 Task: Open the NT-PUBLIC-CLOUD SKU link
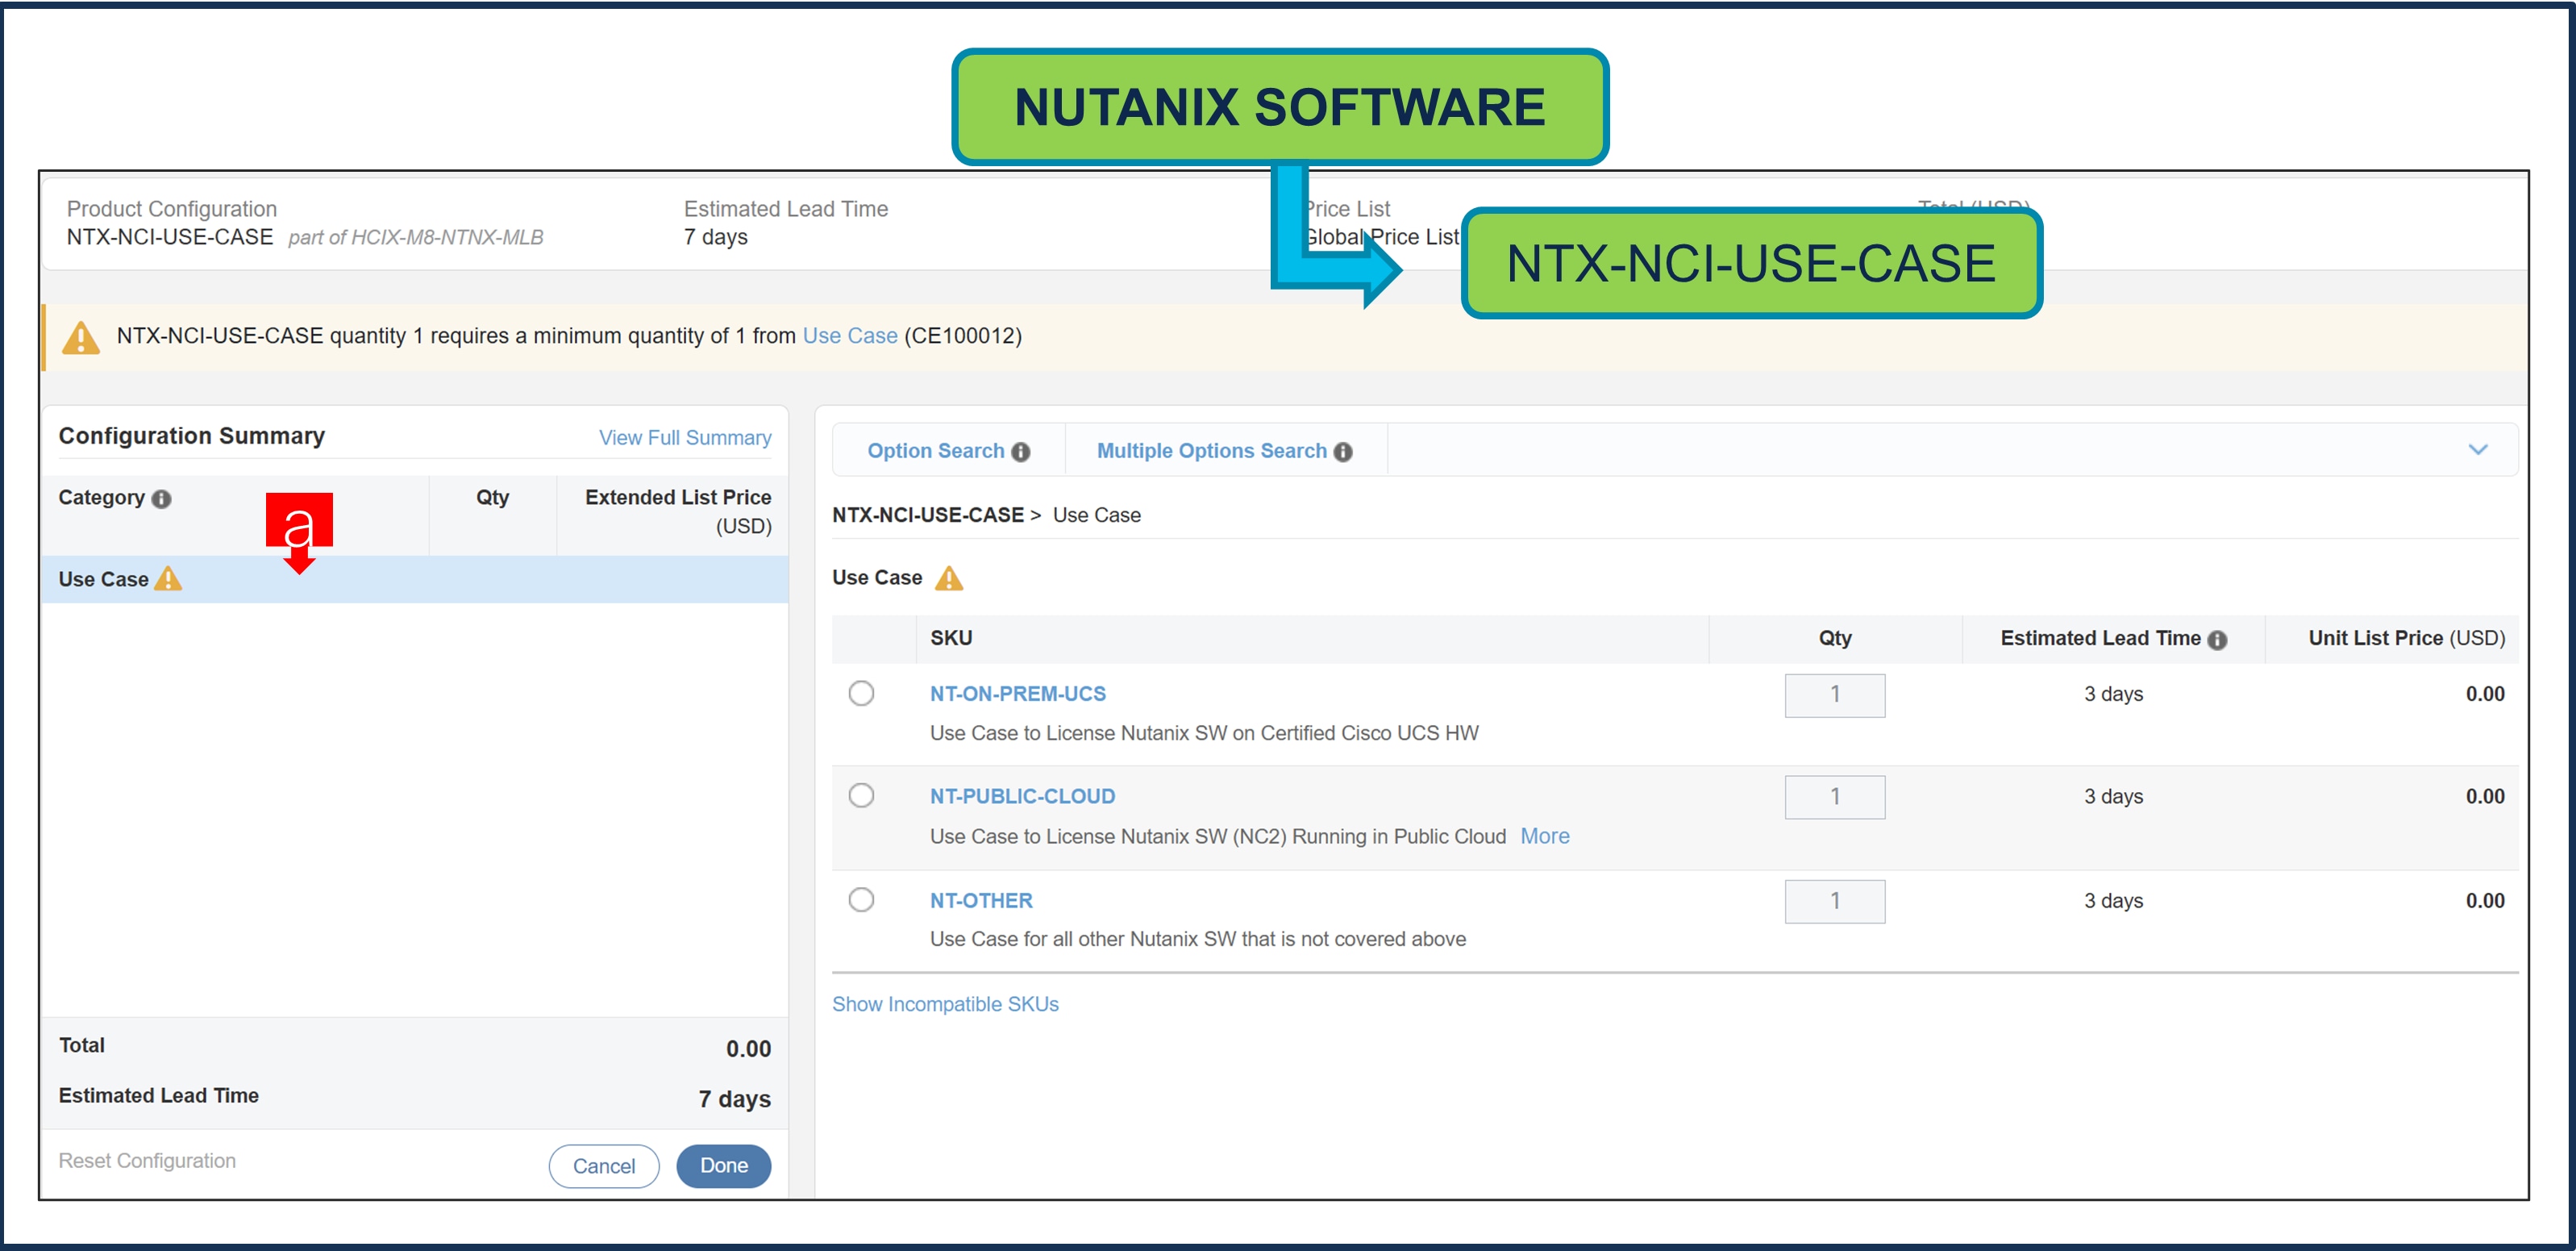[x=1022, y=796]
